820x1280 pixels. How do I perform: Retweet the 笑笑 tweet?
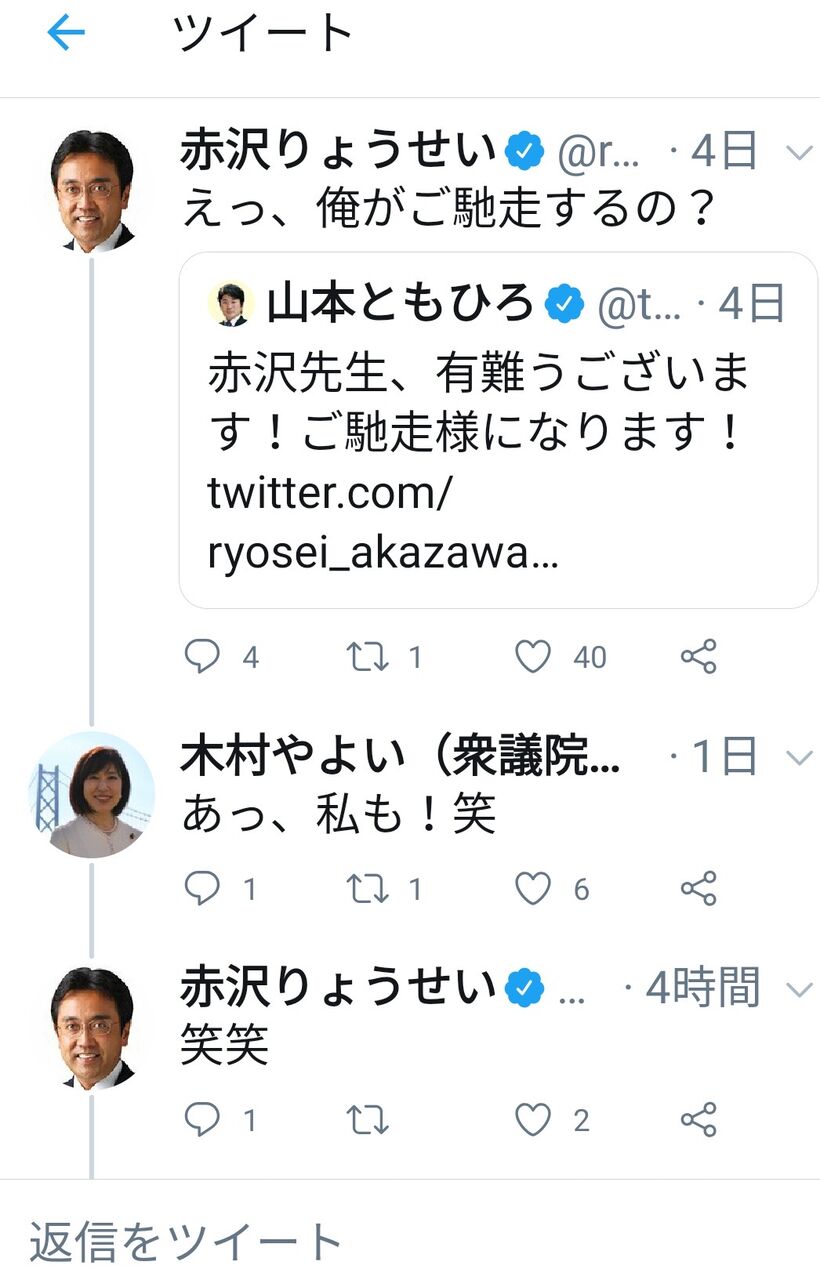[367, 1120]
